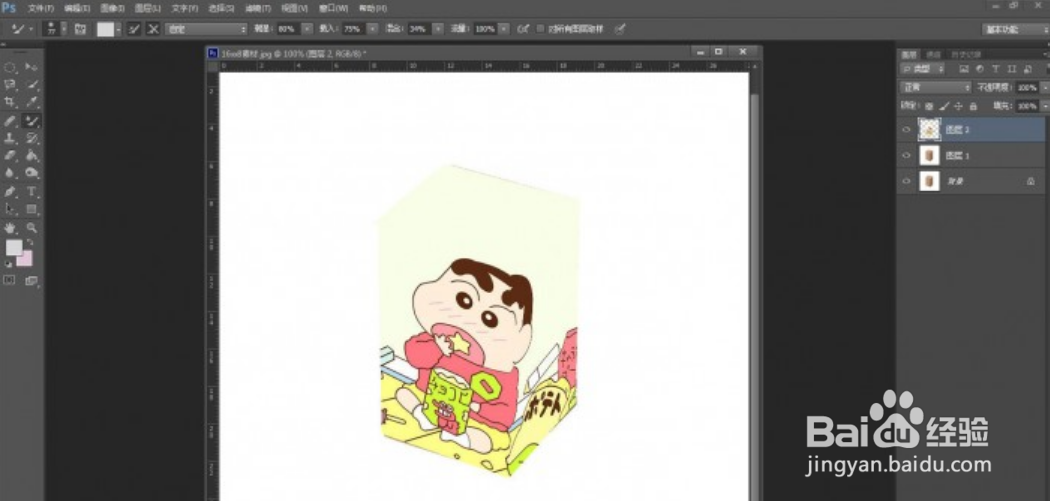Image resolution: width=1050 pixels, height=501 pixels.
Task: Open mixer brush combination preset dropdown
Action: 206,29
